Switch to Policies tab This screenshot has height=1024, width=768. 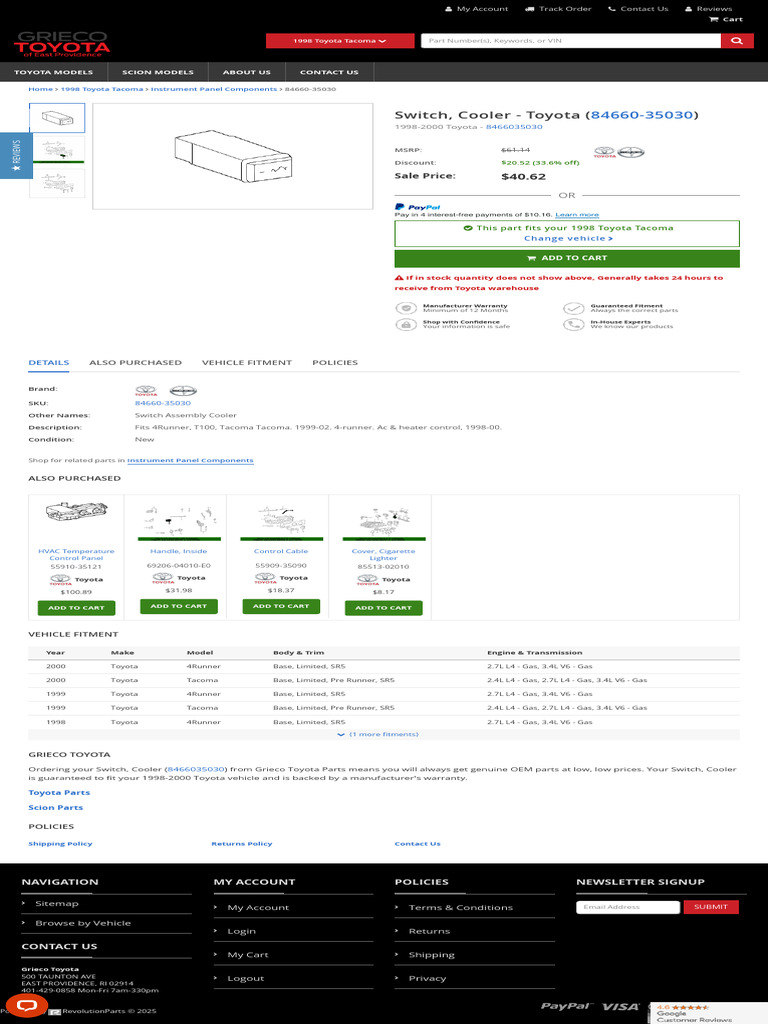[x=335, y=362]
